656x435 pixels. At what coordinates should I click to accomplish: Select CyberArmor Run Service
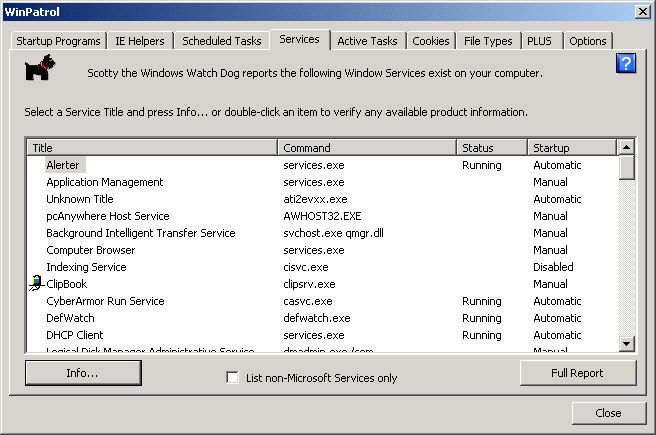pos(105,301)
